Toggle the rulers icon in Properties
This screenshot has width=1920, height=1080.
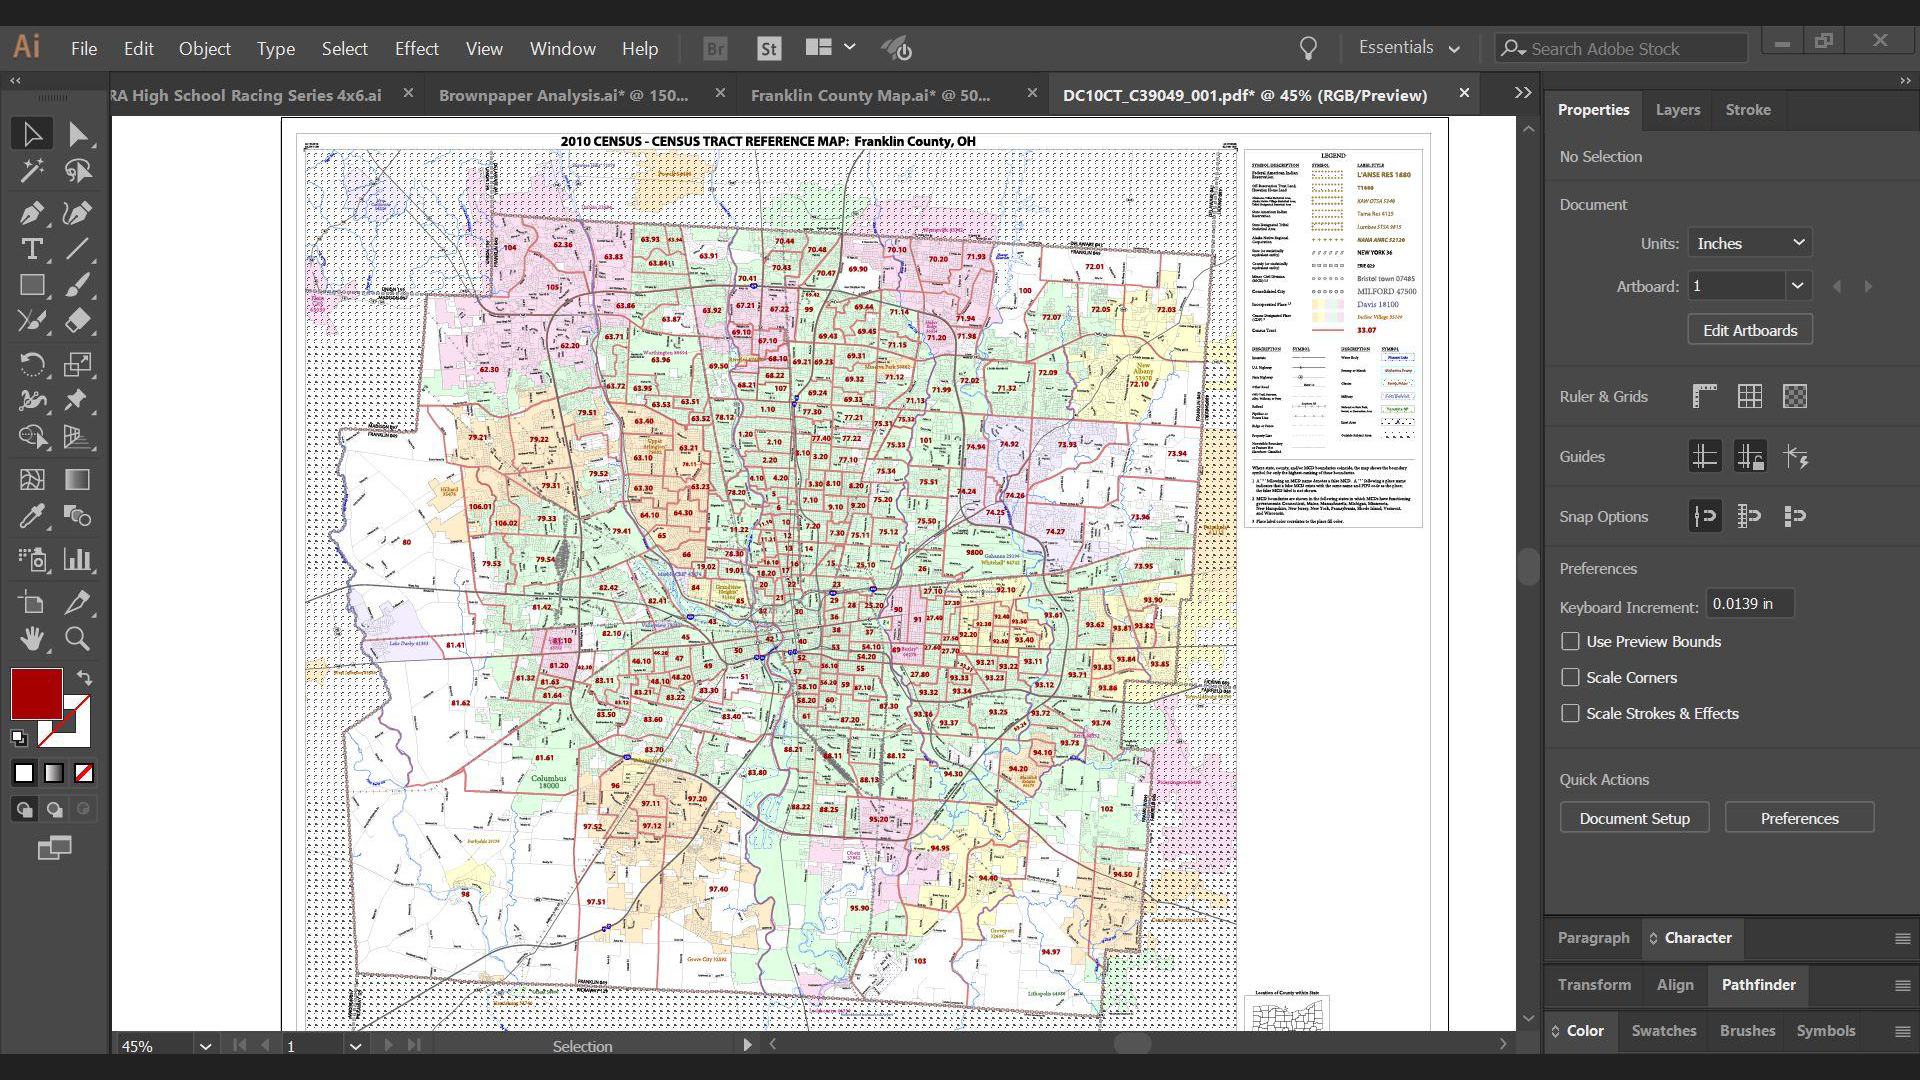pyautogui.click(x=1704, y=397)
